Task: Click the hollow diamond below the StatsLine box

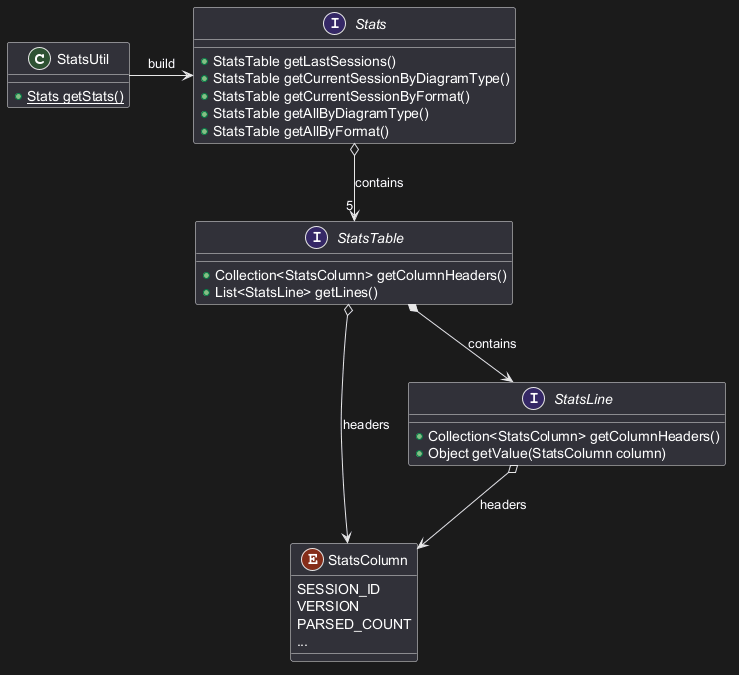Action: tap(512, 471)
